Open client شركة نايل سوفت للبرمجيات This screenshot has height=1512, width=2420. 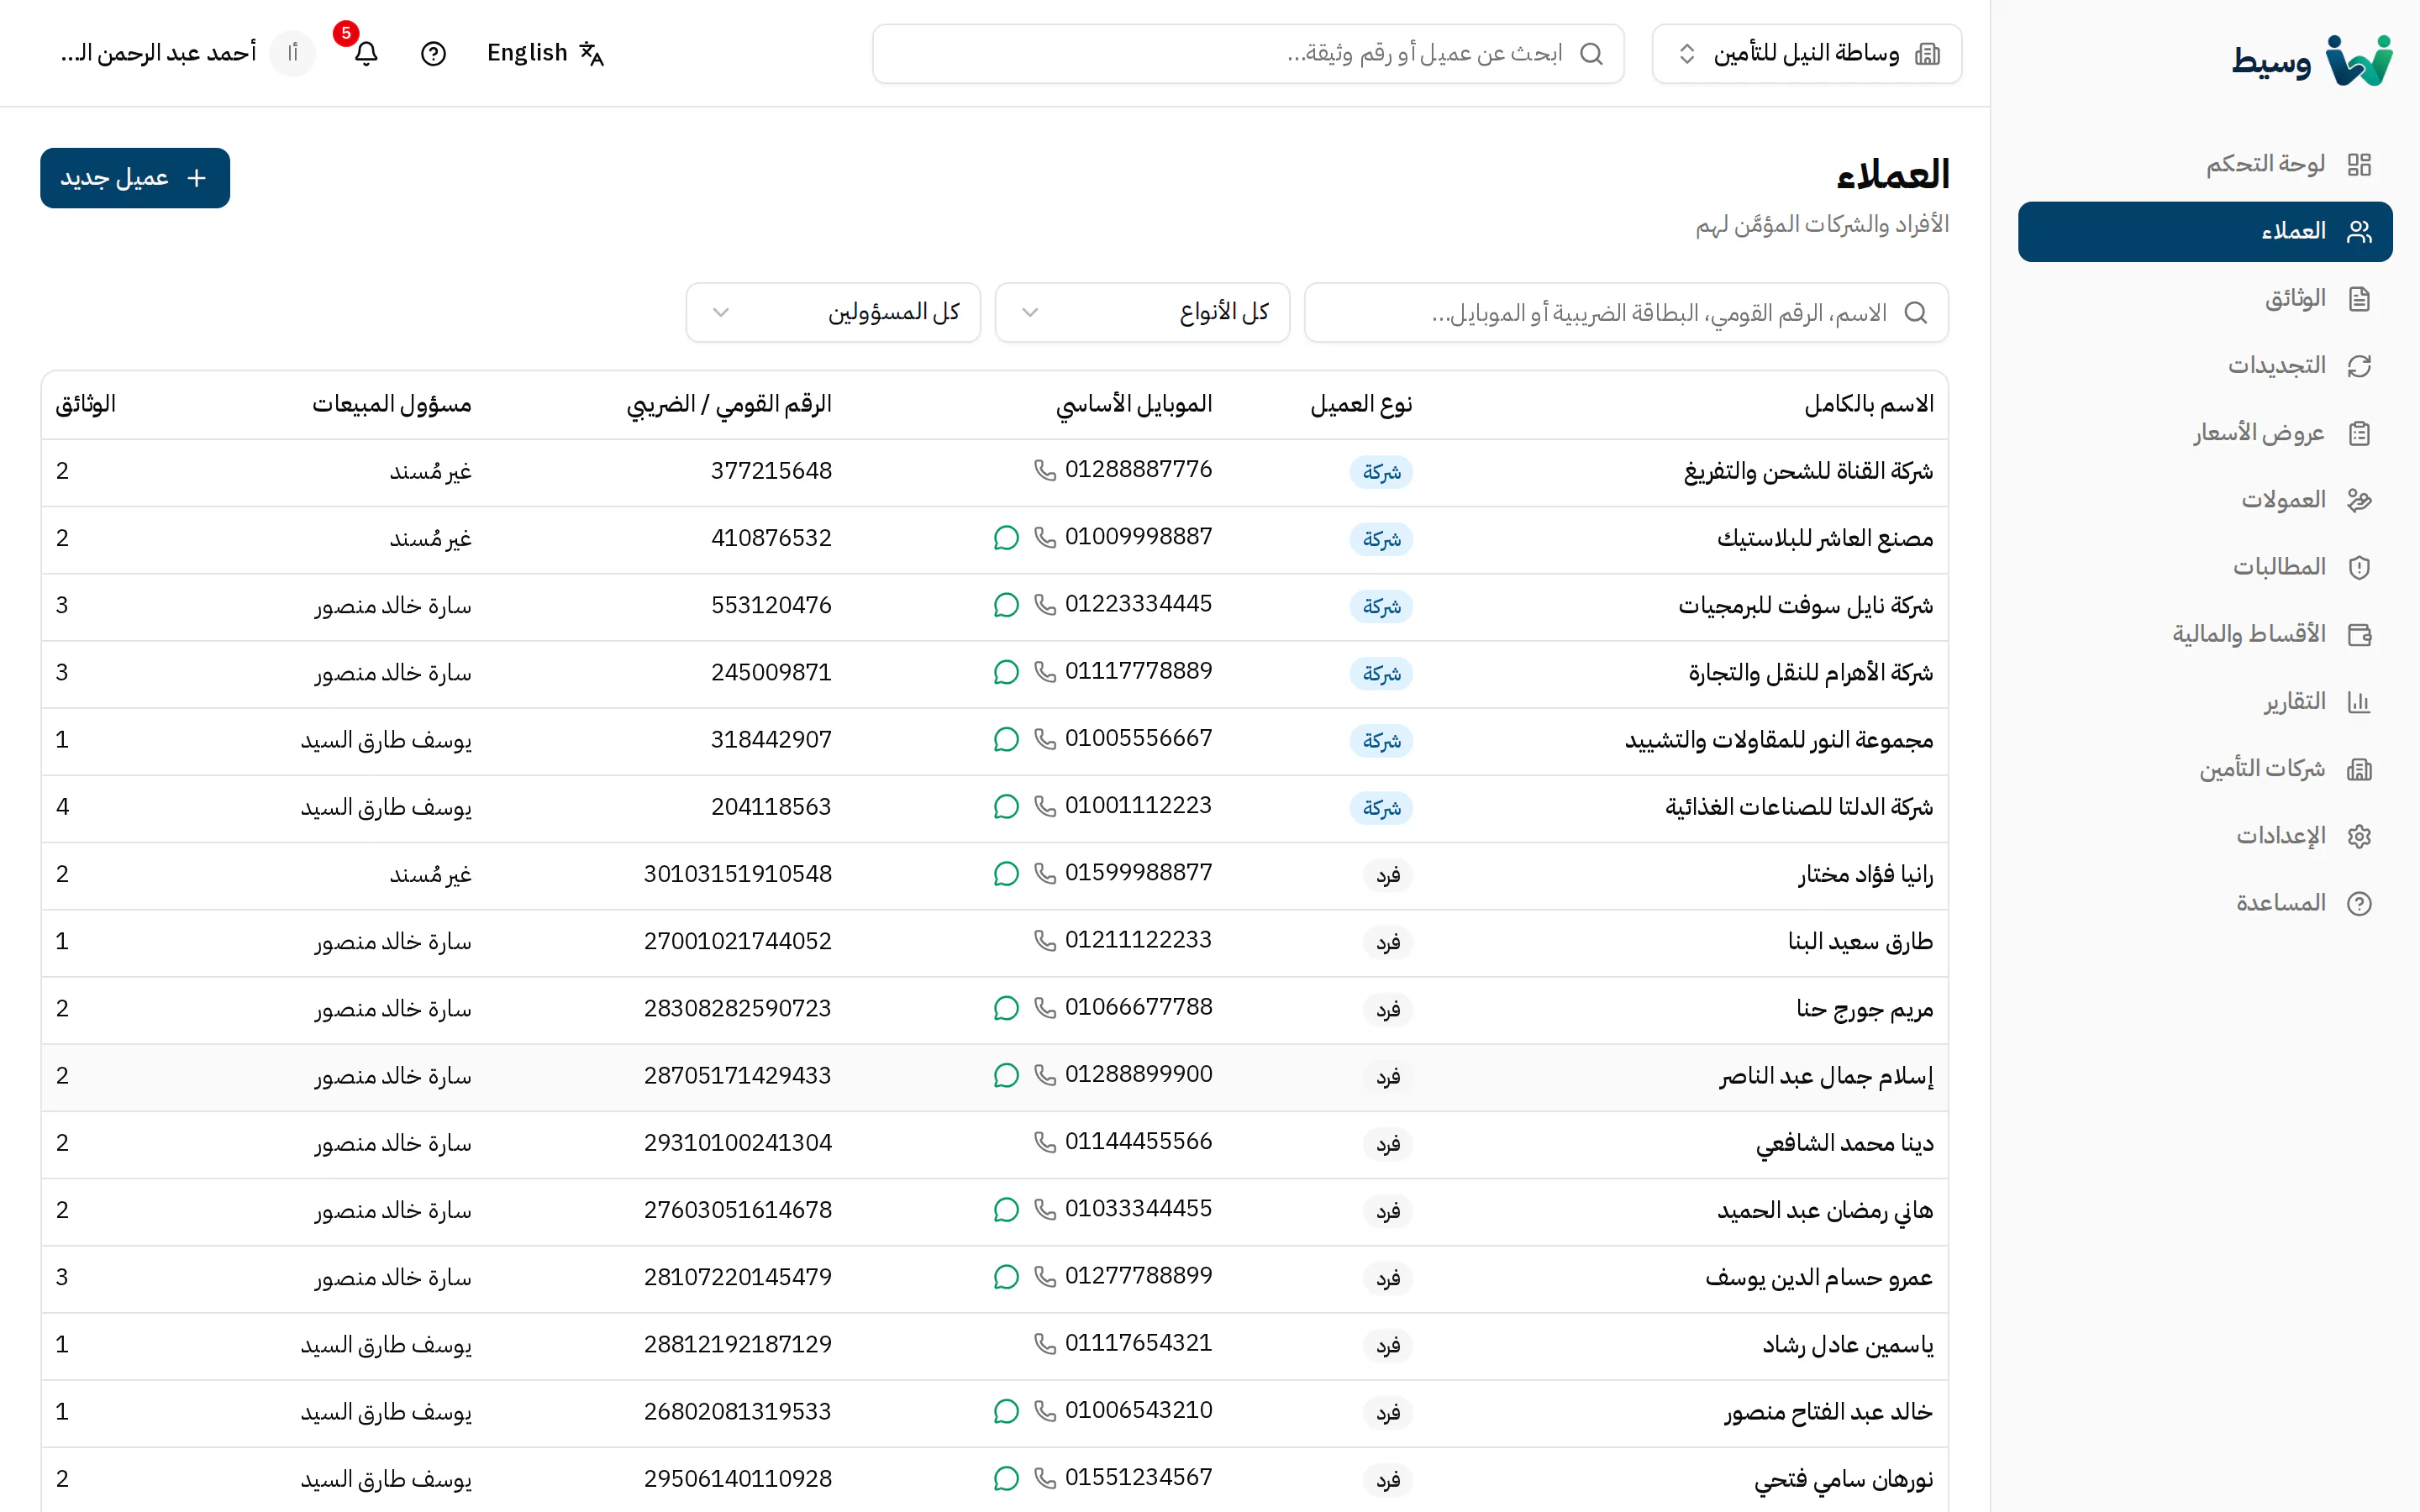tap(1806, 605)
